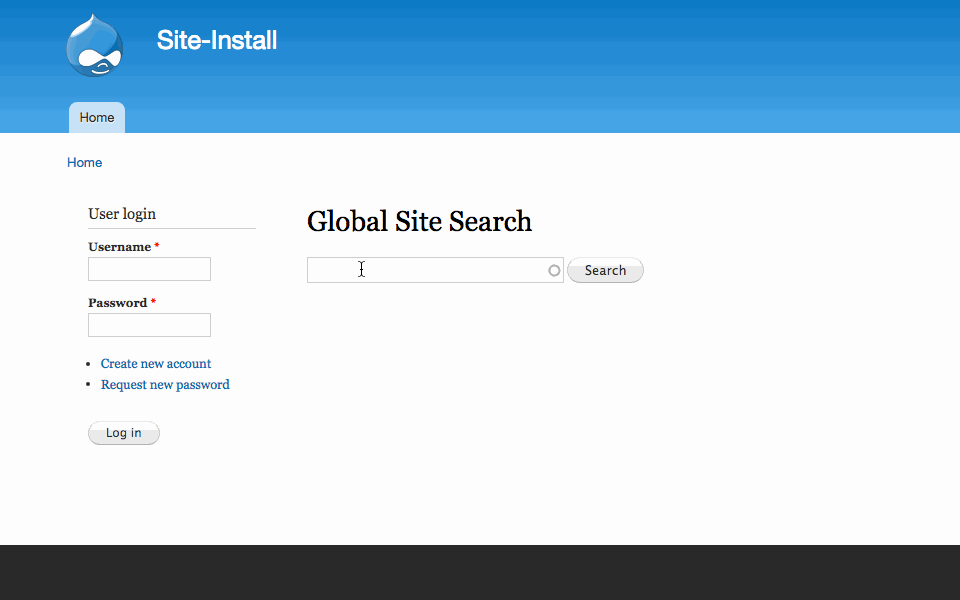
Task: Click the autocomplete circle icon in search field
Action: point(554,271)
